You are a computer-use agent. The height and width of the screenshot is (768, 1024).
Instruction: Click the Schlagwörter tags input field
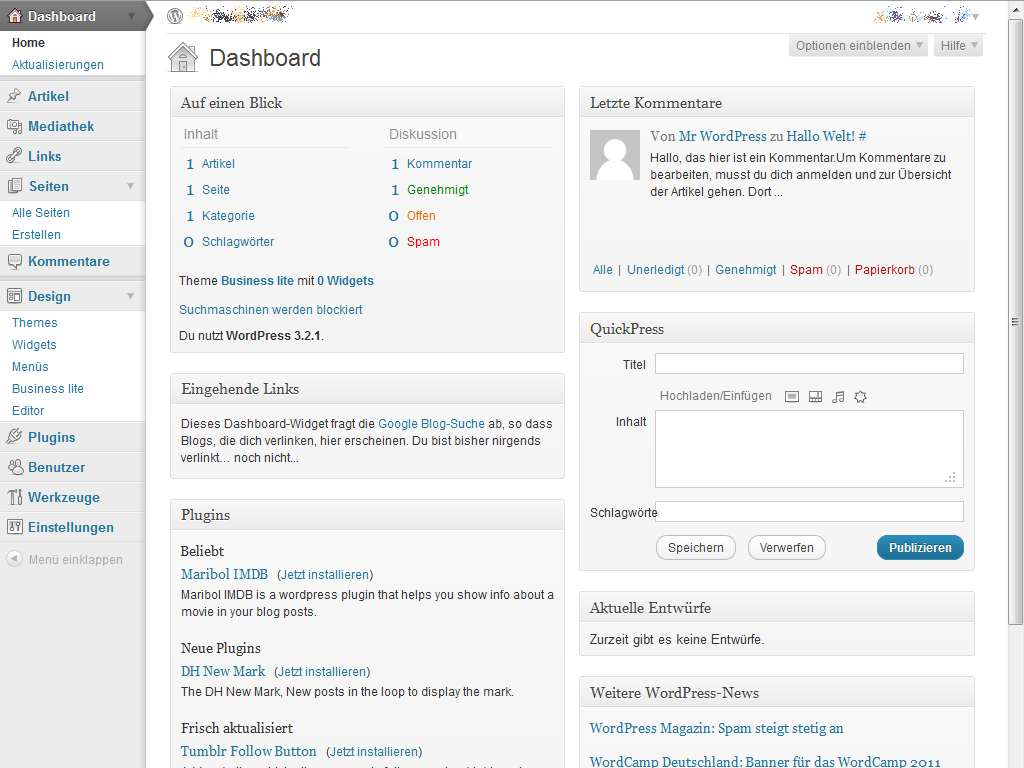(x=809, y=511)
